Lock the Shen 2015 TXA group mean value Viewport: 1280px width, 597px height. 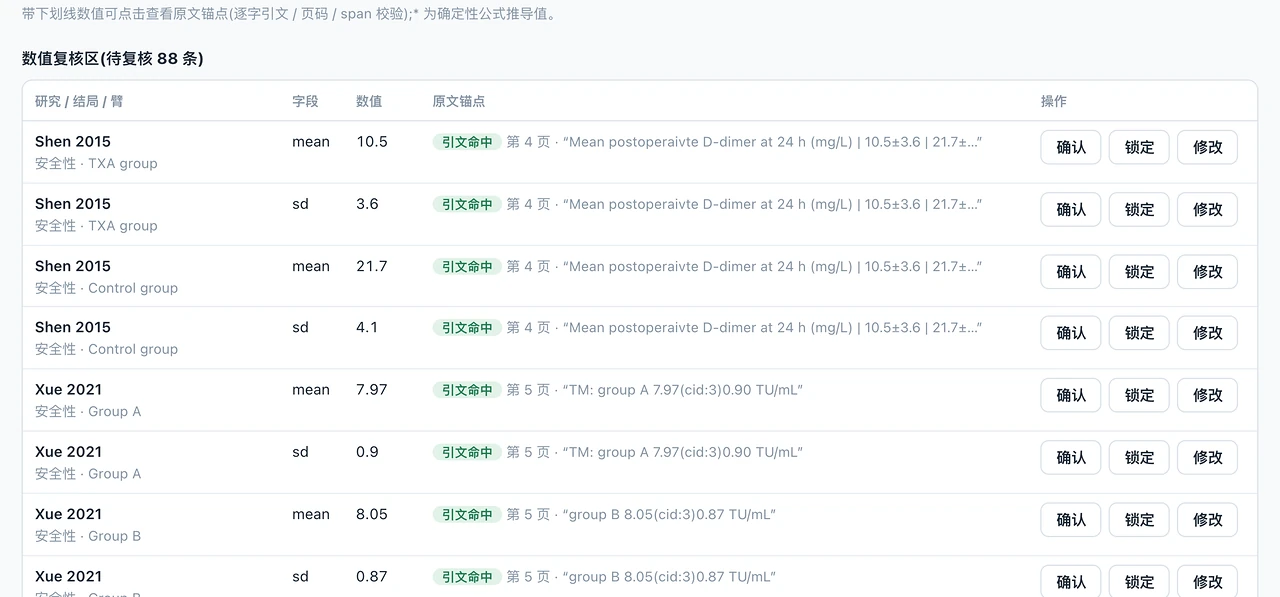[x=1139, y=147]
